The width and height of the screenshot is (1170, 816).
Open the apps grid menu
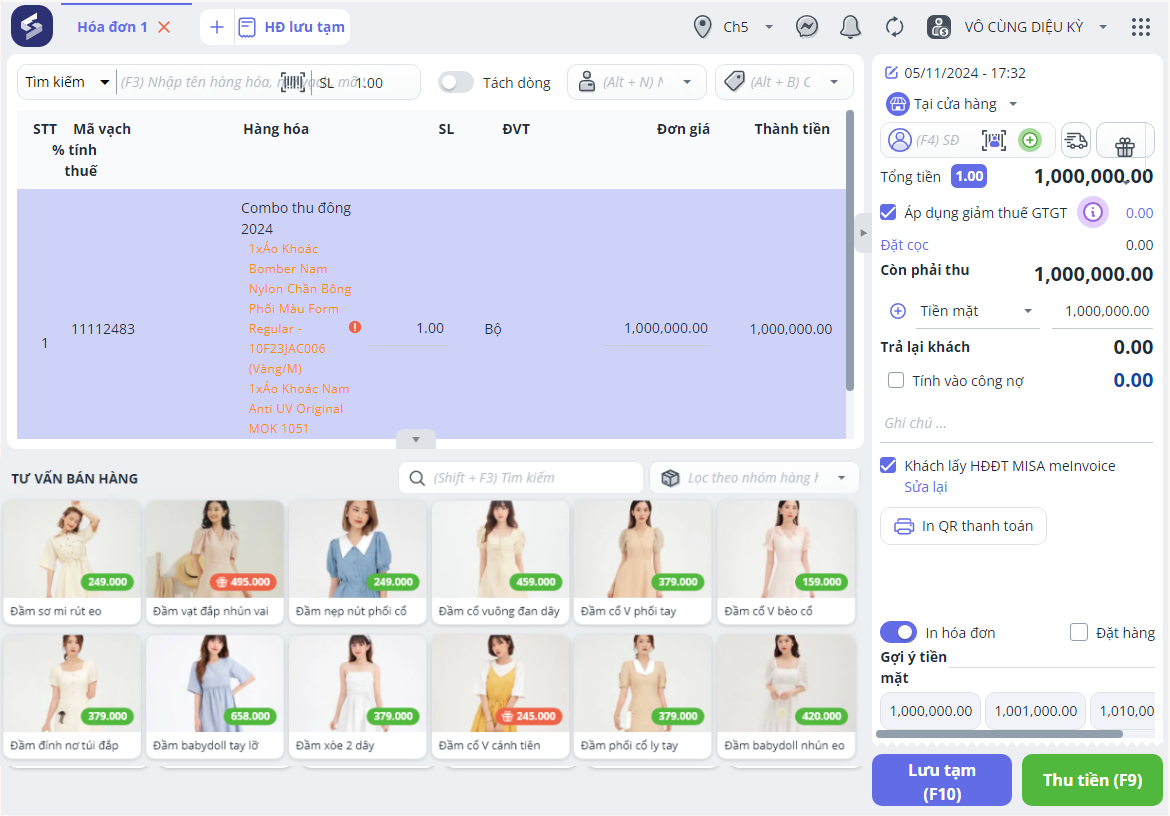tap(1140, 27)
